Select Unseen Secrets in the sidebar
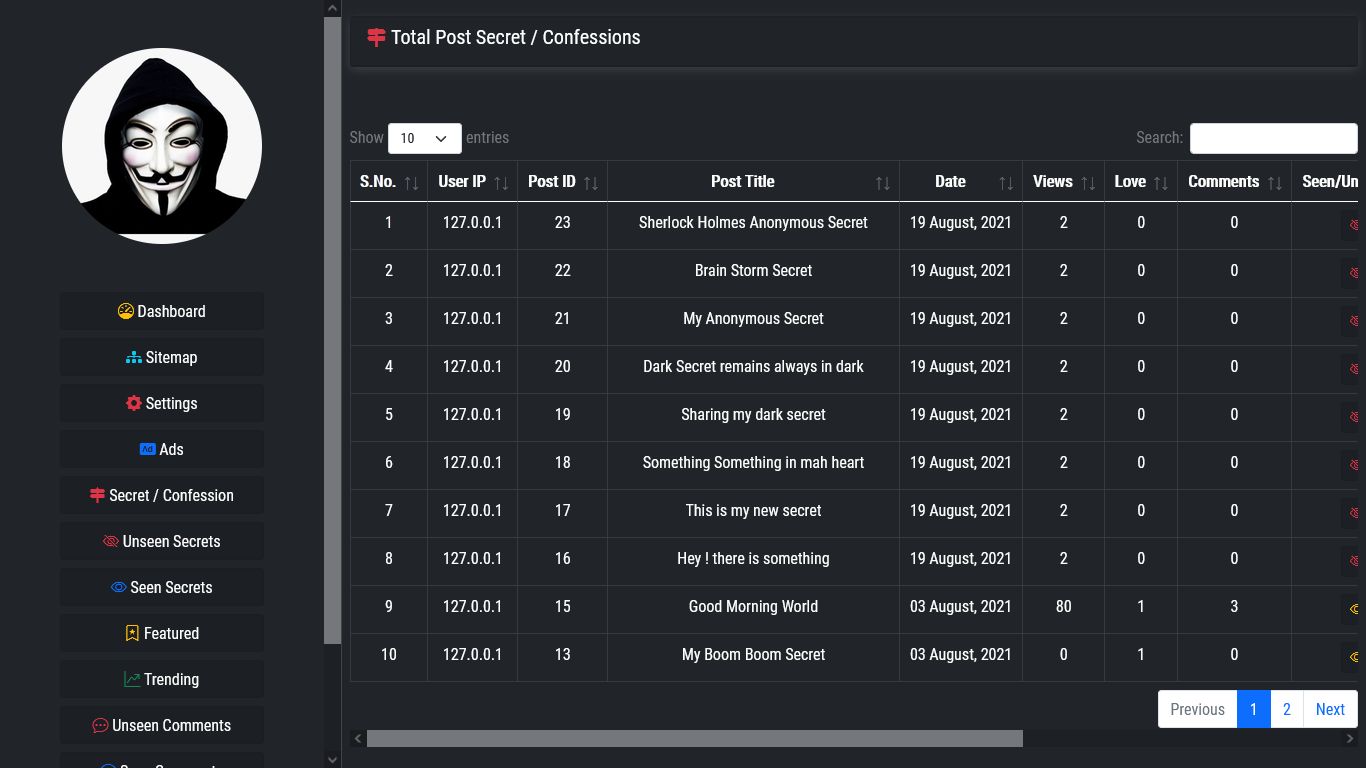The height and width of the screenshot is (768, 1366). (x=161, y=541)
